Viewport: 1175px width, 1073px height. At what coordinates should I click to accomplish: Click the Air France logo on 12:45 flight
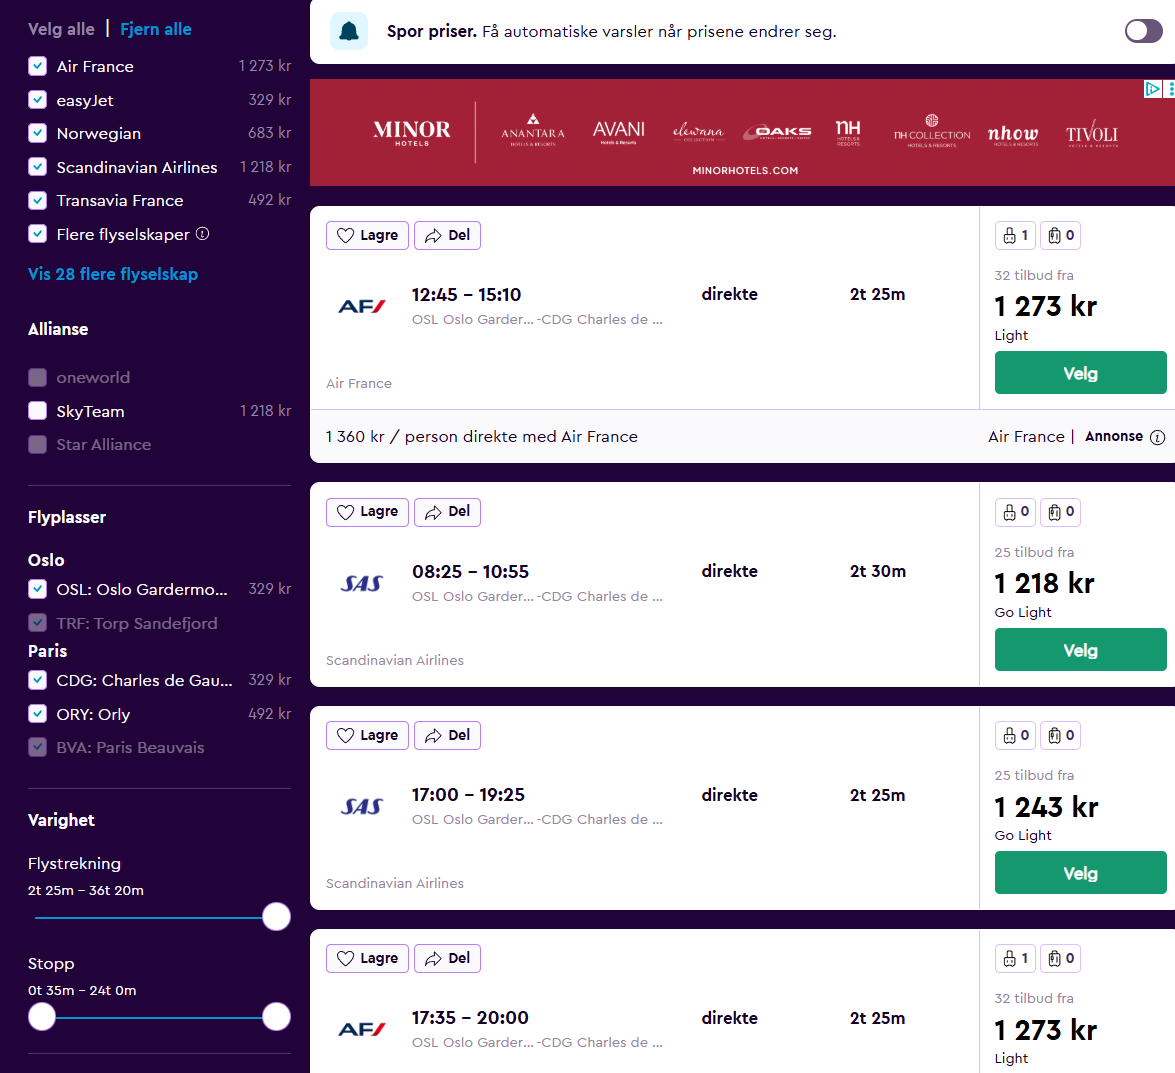coord(361,306)
